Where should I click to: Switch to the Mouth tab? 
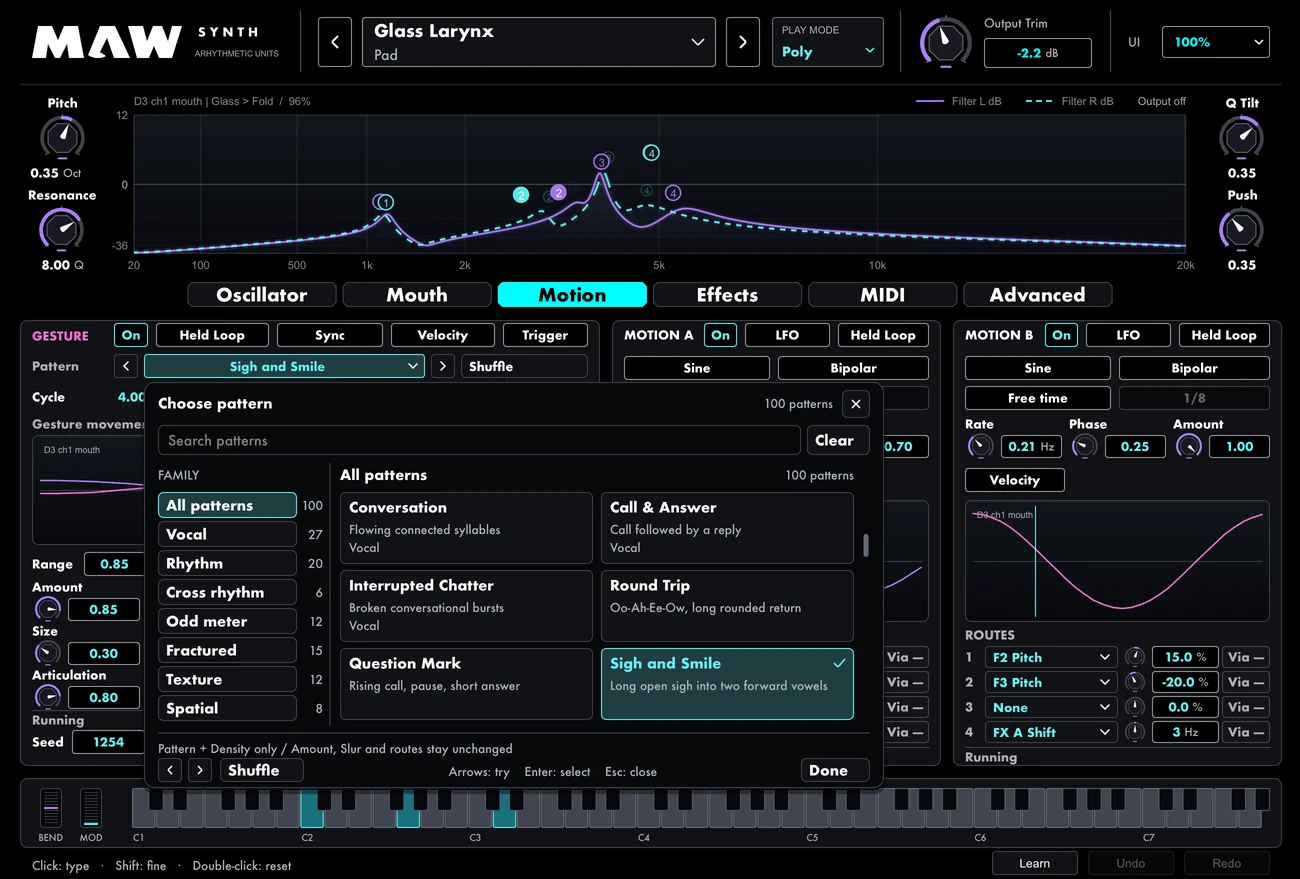click(417, 295)
